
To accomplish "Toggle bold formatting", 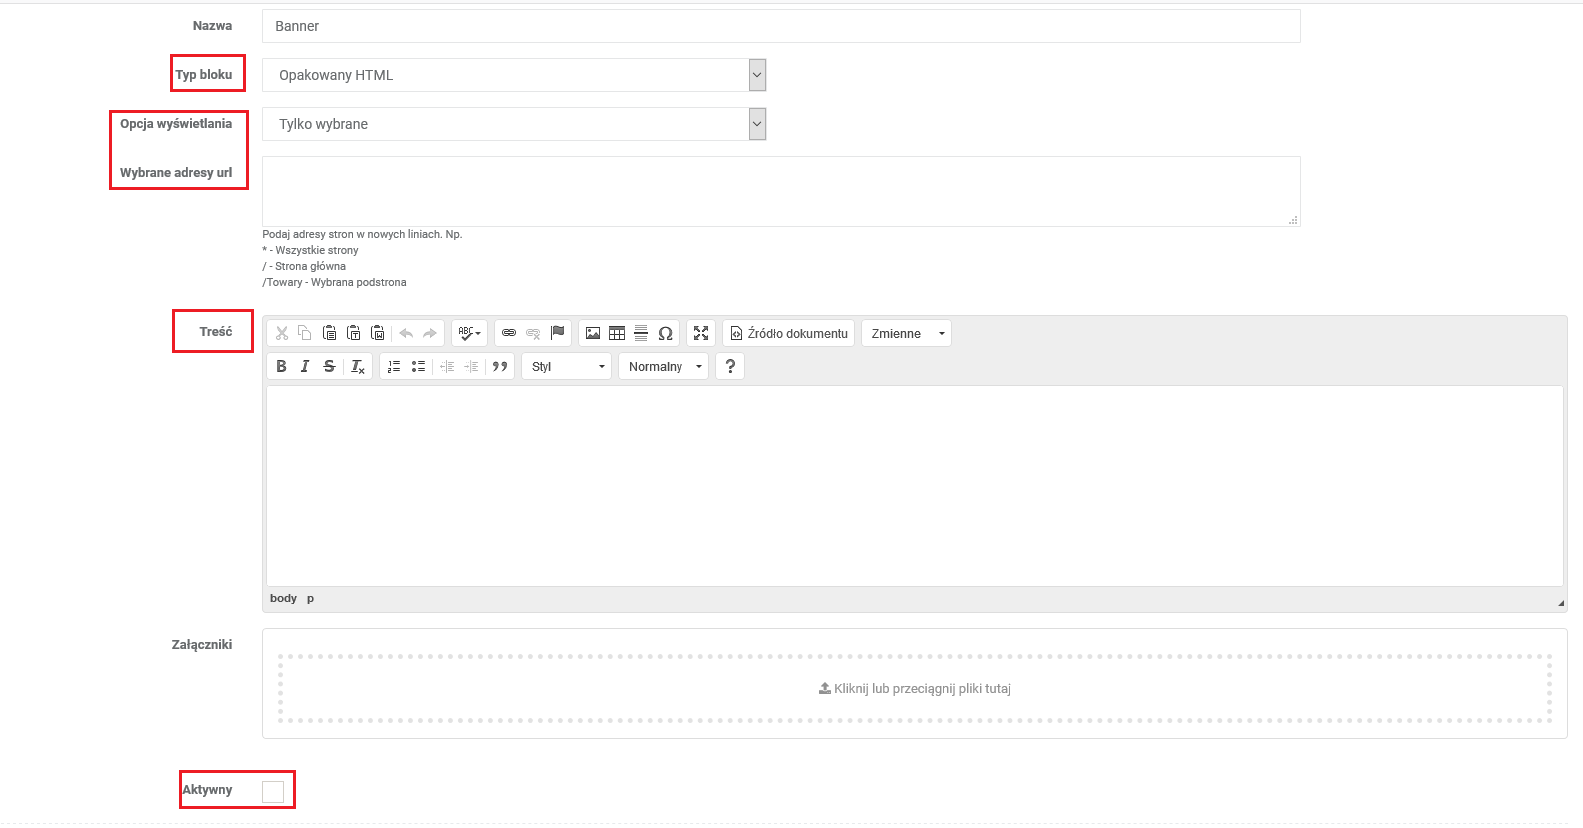I will [x=281, y=367].
